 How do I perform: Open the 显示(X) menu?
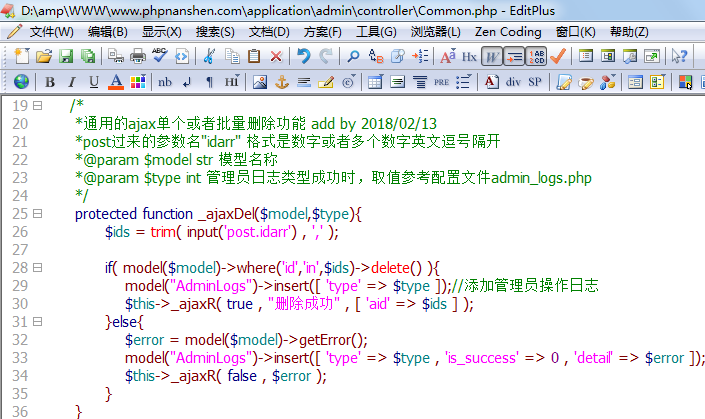point(162,32)
